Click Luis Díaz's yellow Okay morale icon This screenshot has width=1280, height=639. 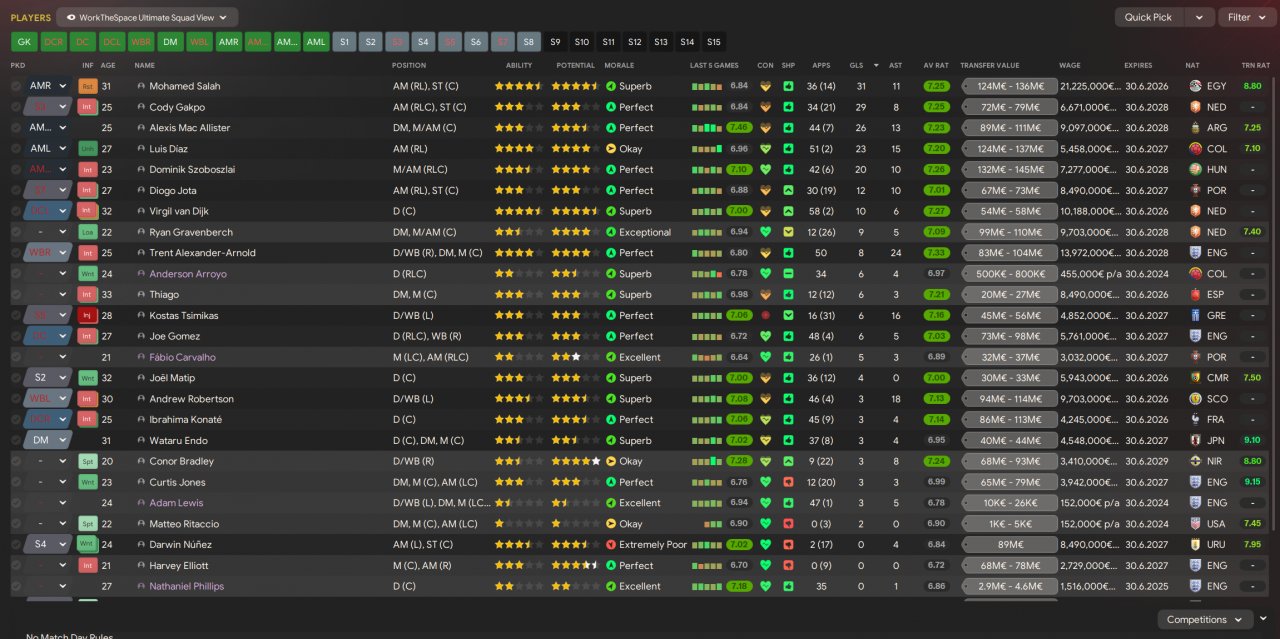611,149
